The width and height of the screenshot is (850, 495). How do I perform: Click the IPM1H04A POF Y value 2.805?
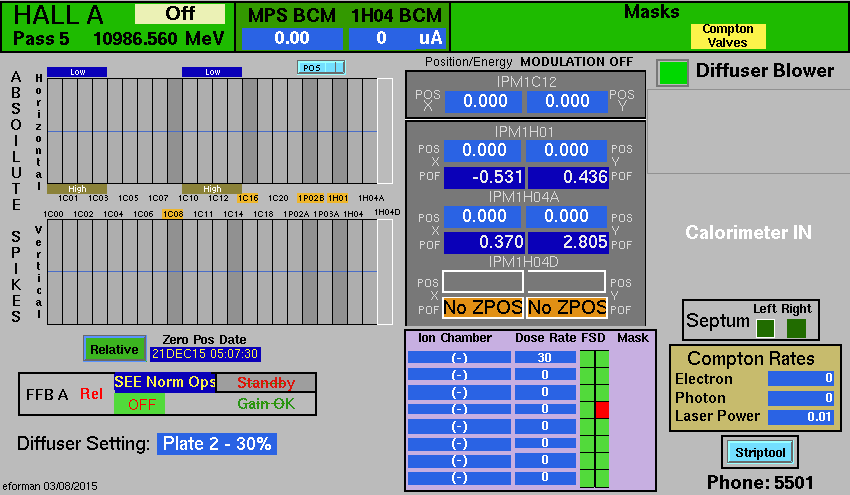(568, 242)
